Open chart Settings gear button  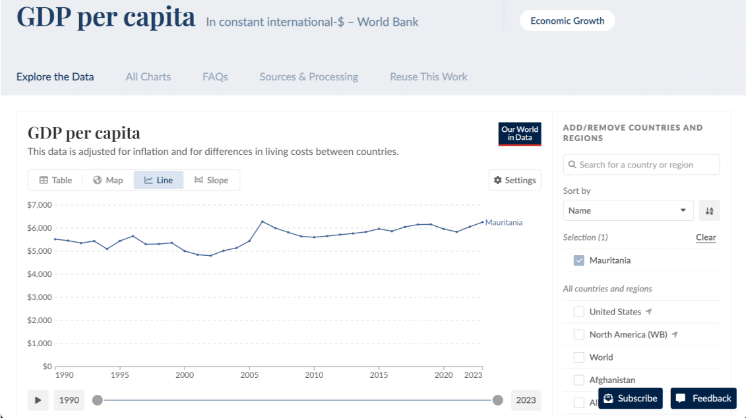tap(515, 180)
